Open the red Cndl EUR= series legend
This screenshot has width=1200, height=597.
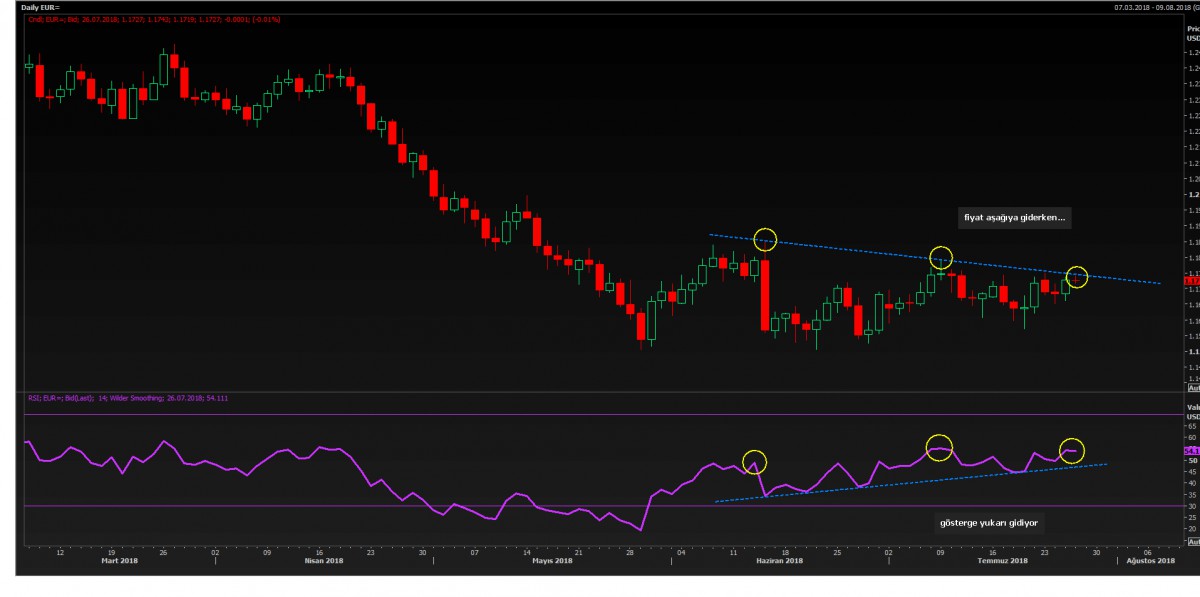pyautogui.click(x=140, y=18)
